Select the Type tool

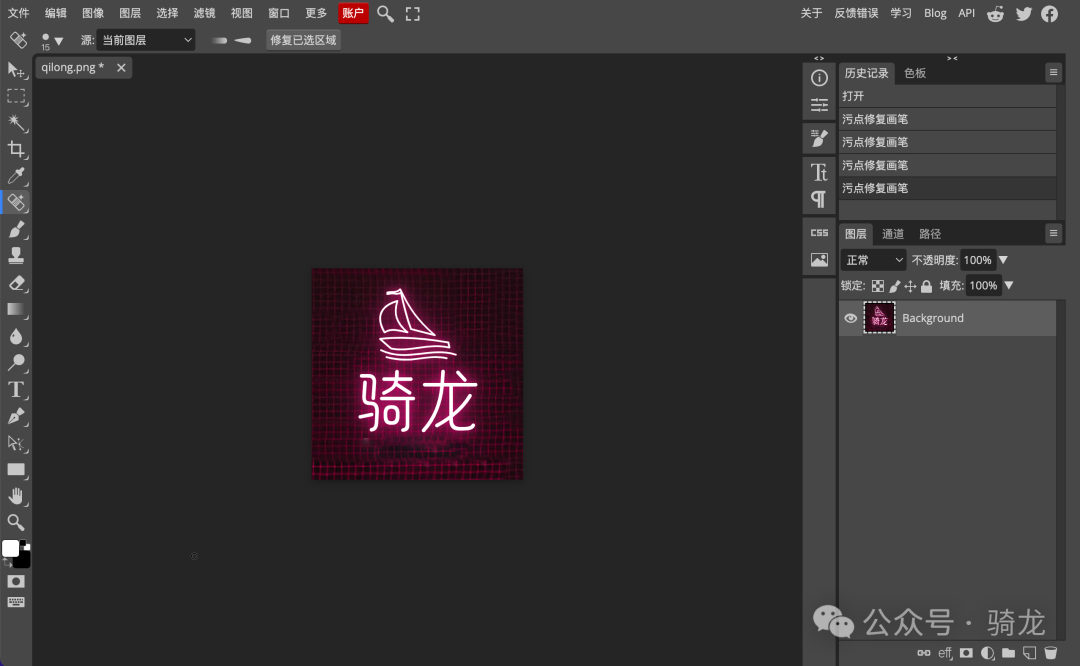point(16,389)
